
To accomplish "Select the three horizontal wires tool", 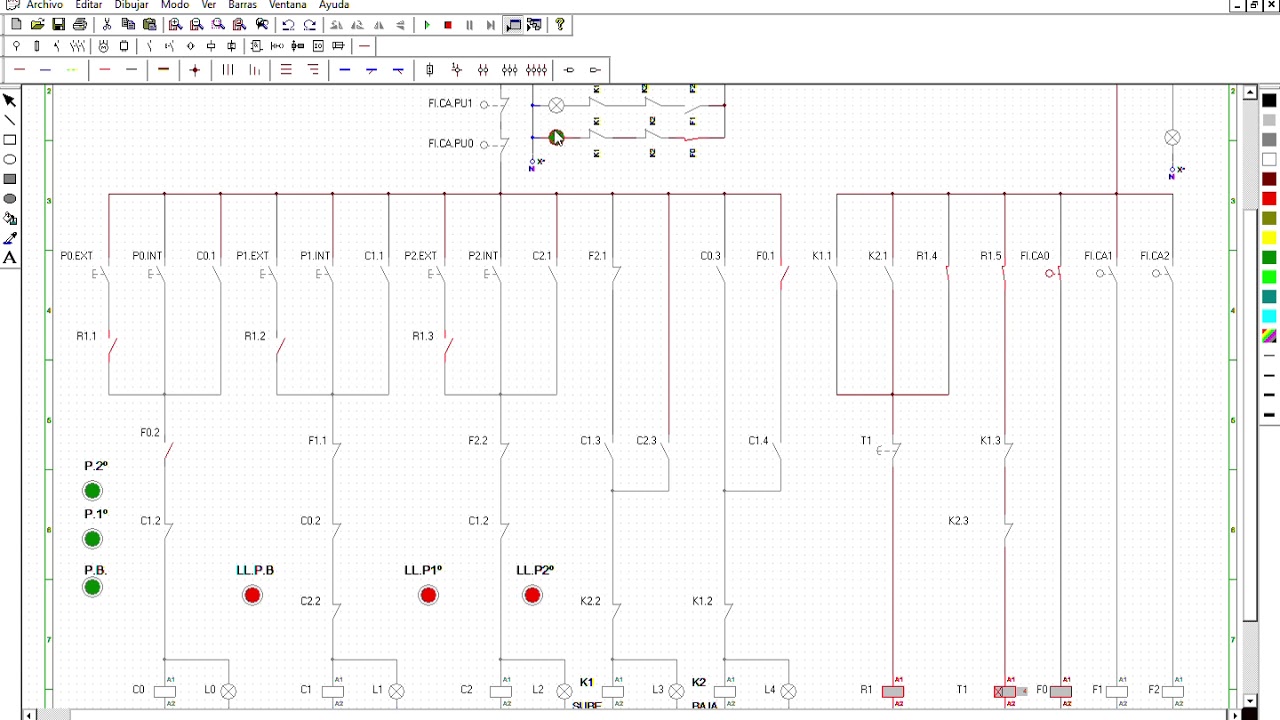I will coord(286,70).
